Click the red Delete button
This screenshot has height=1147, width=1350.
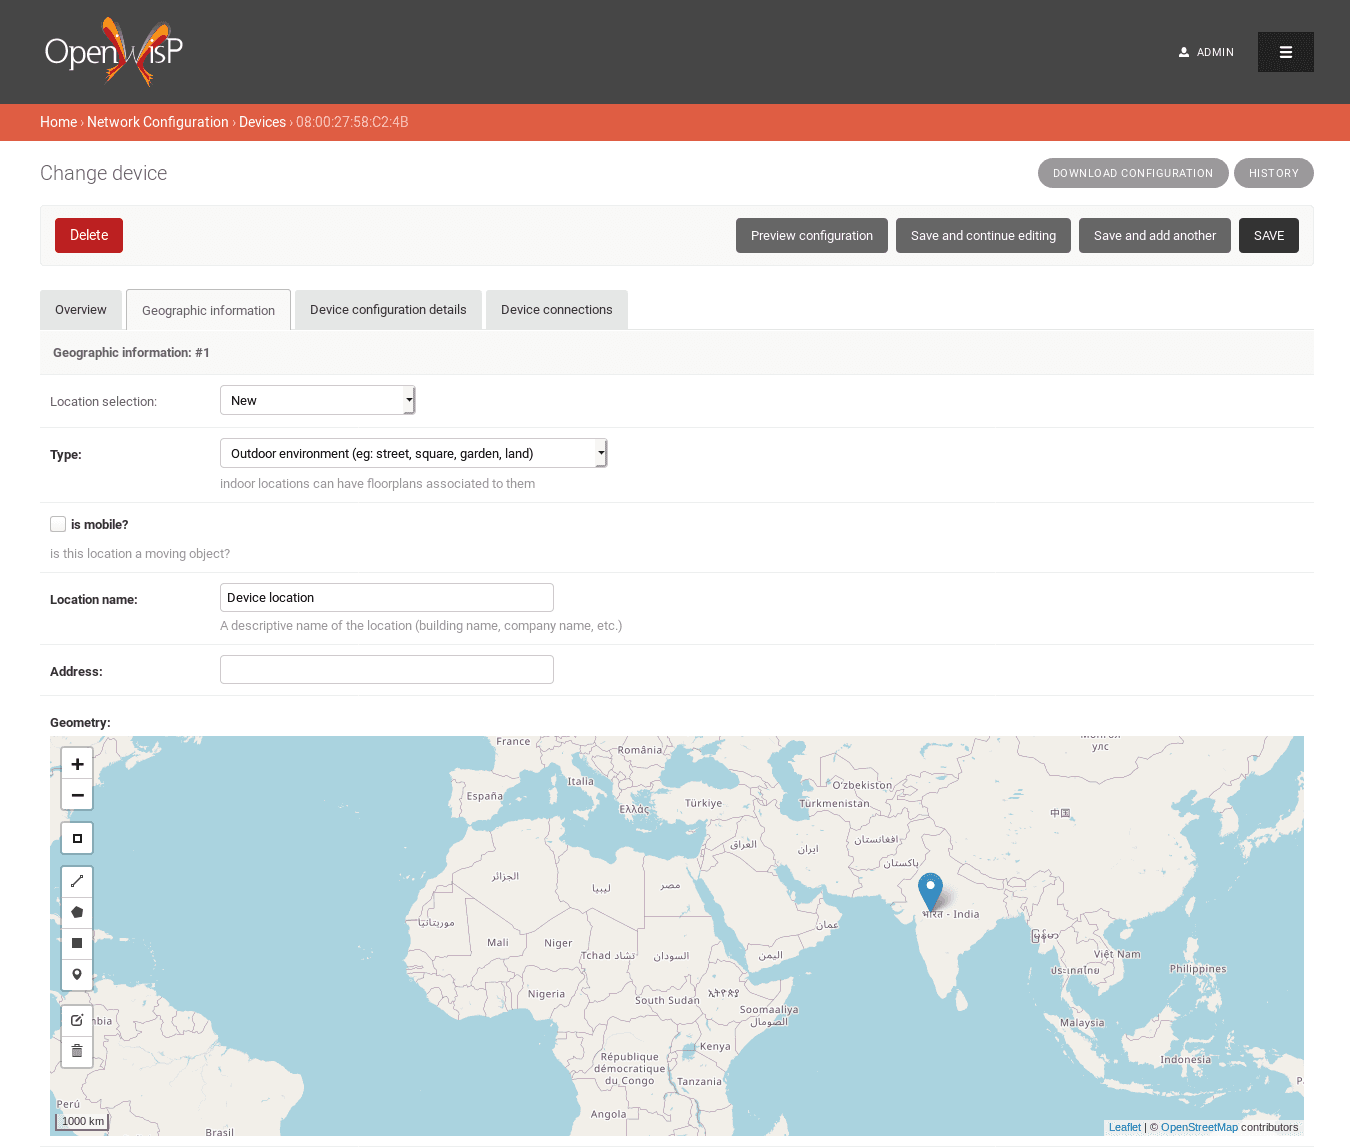pyautogui.click(x=89, y=235)
